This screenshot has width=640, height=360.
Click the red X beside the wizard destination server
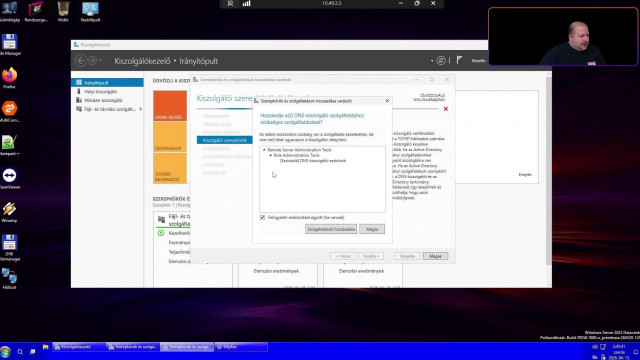[x=446, y=109]
